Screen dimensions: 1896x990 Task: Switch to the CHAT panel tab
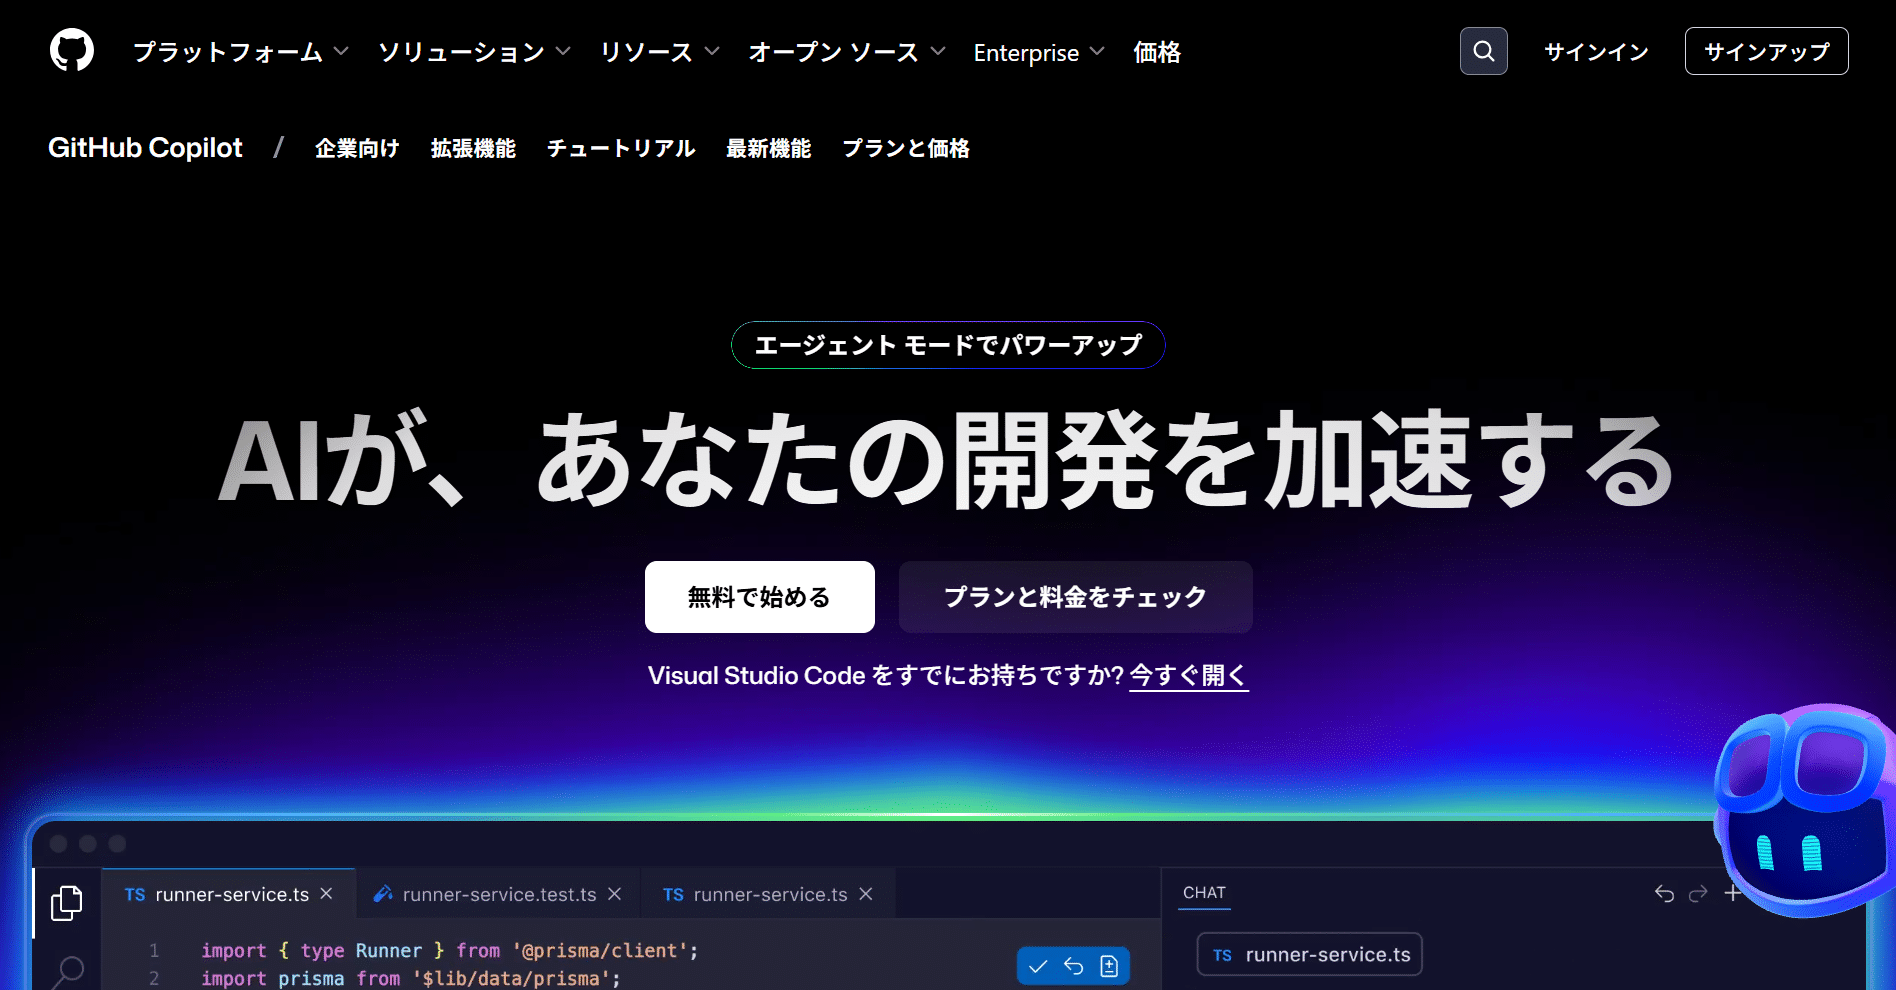tap(1204, 893)
